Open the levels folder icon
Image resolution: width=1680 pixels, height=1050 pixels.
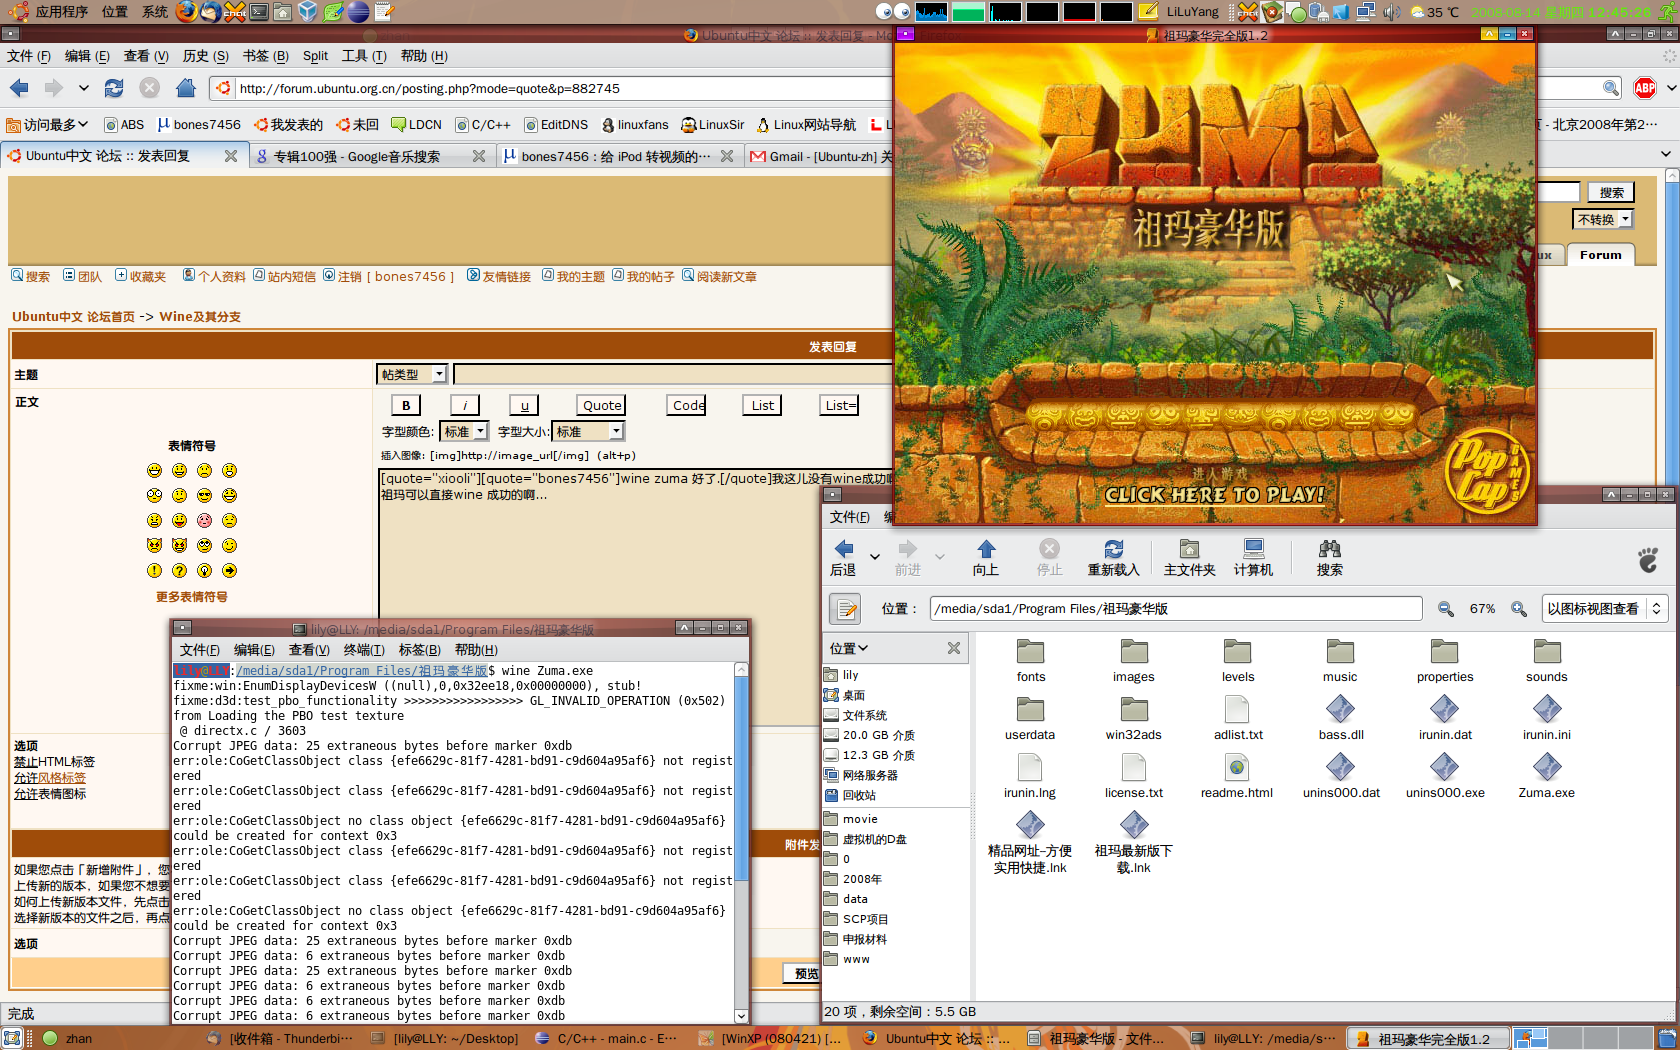click(1237, 652)
